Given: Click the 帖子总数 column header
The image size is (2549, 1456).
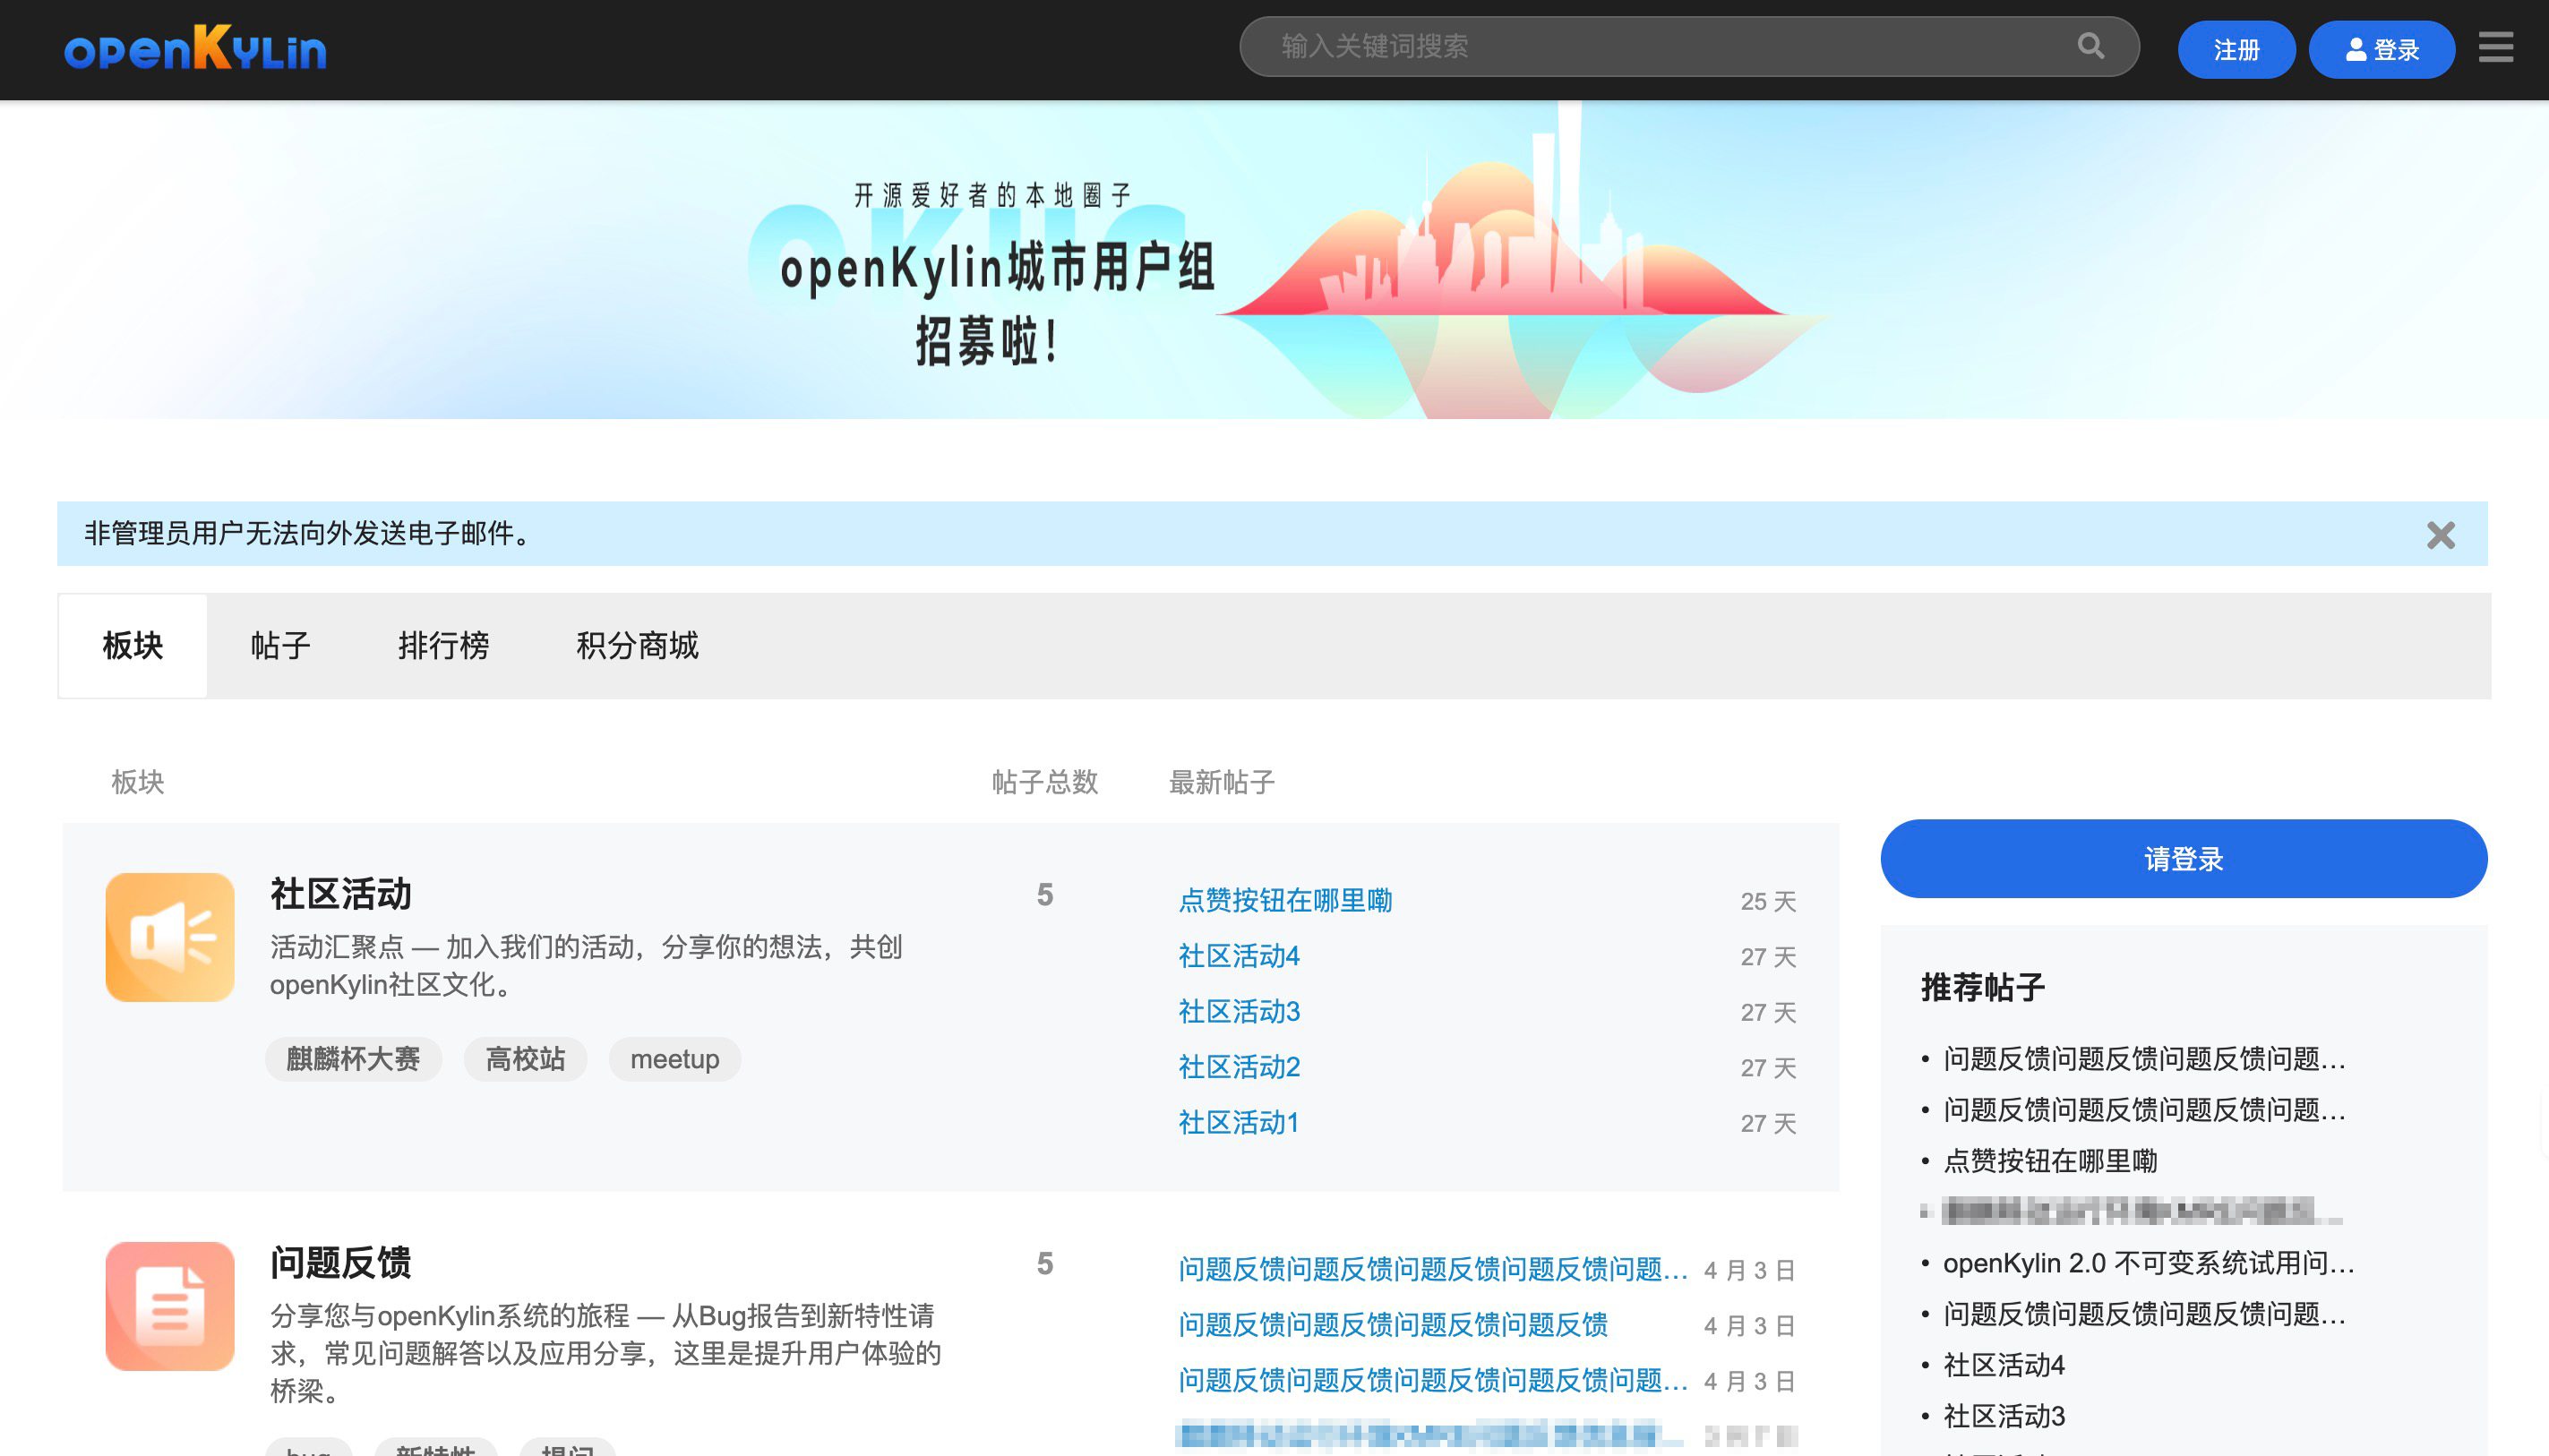Looking at the screenshot, I should [1045, 782].
